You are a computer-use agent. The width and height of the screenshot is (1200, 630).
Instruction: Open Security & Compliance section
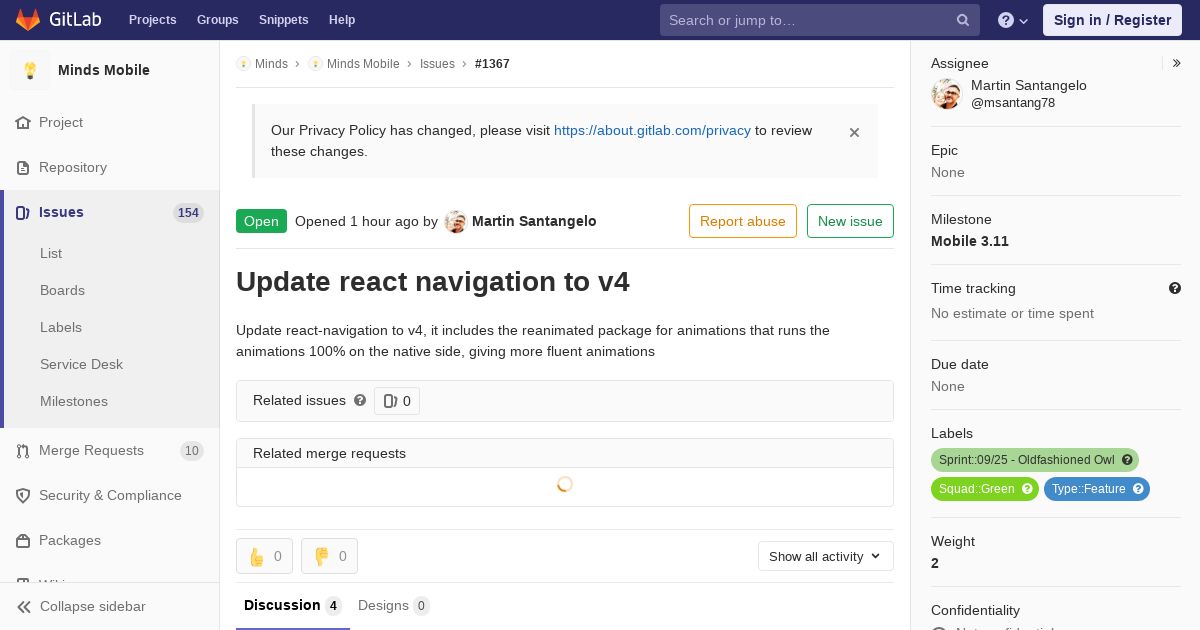[x=109, y=495]
